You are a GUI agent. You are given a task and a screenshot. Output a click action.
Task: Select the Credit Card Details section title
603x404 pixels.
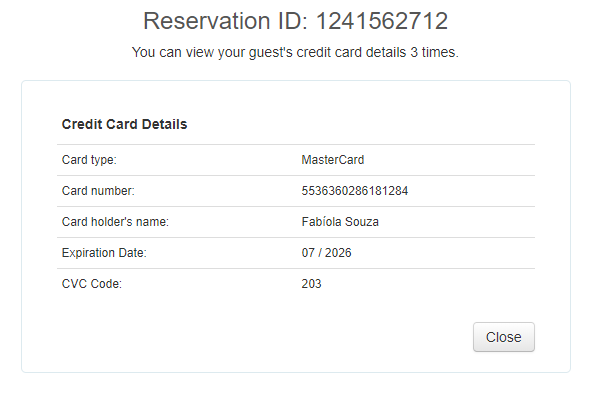pos(125,125)
